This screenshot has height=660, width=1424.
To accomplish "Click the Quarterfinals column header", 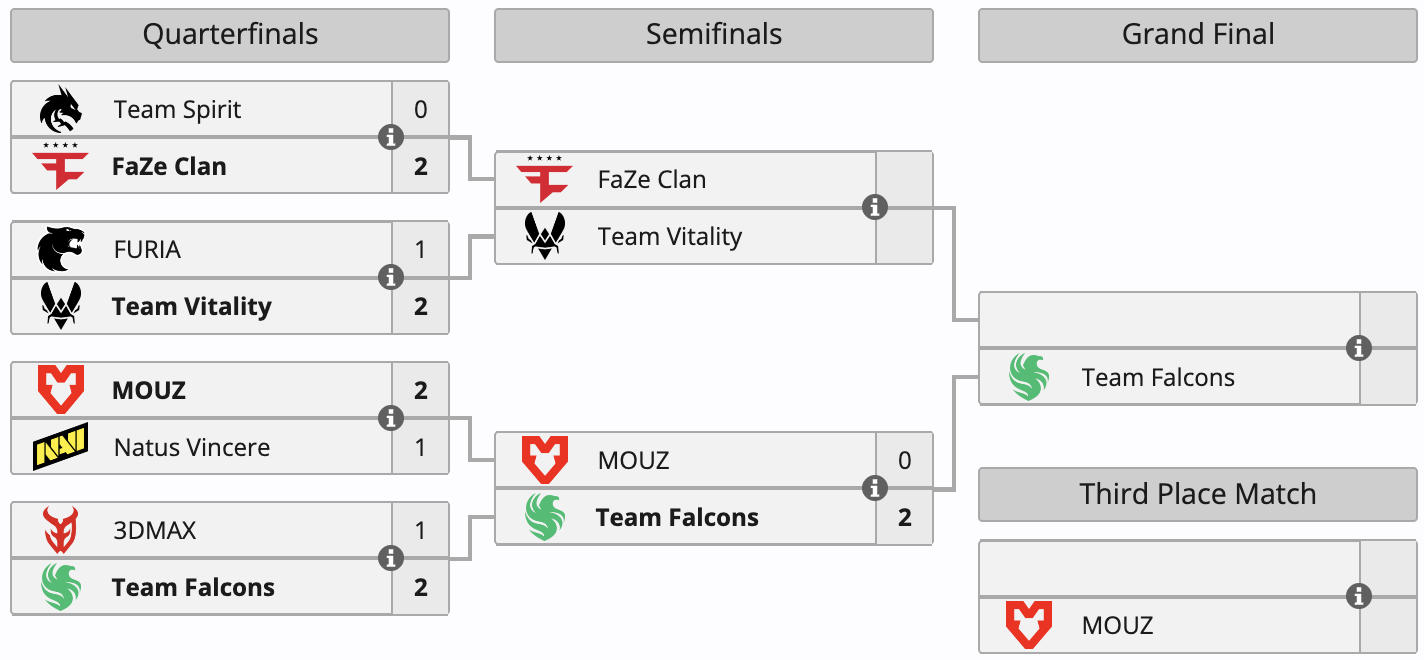I will pos(230,35).
